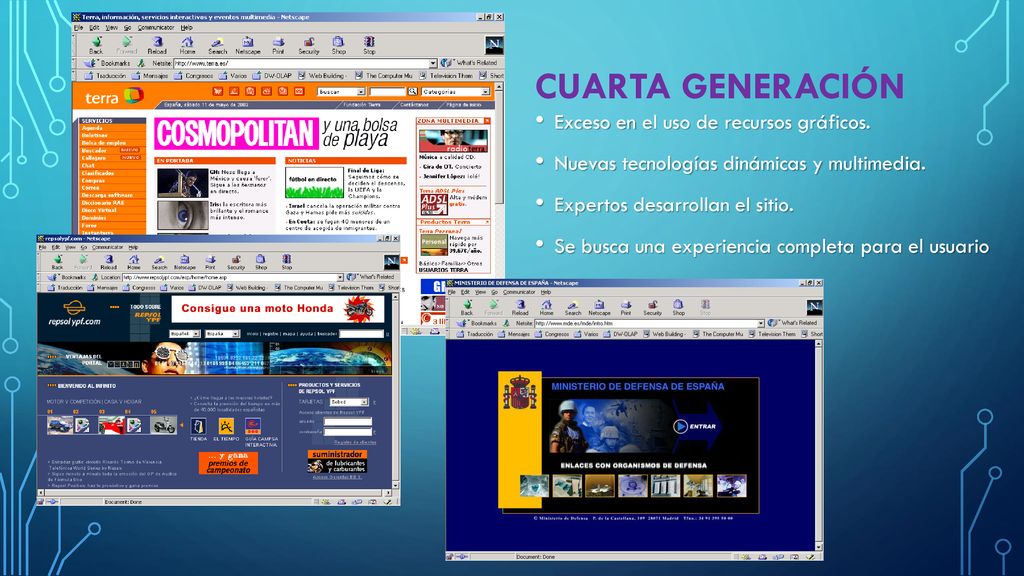1024x576 pixels.
Task: Open the Help menu in Terra window
Action: coord(186,27)
